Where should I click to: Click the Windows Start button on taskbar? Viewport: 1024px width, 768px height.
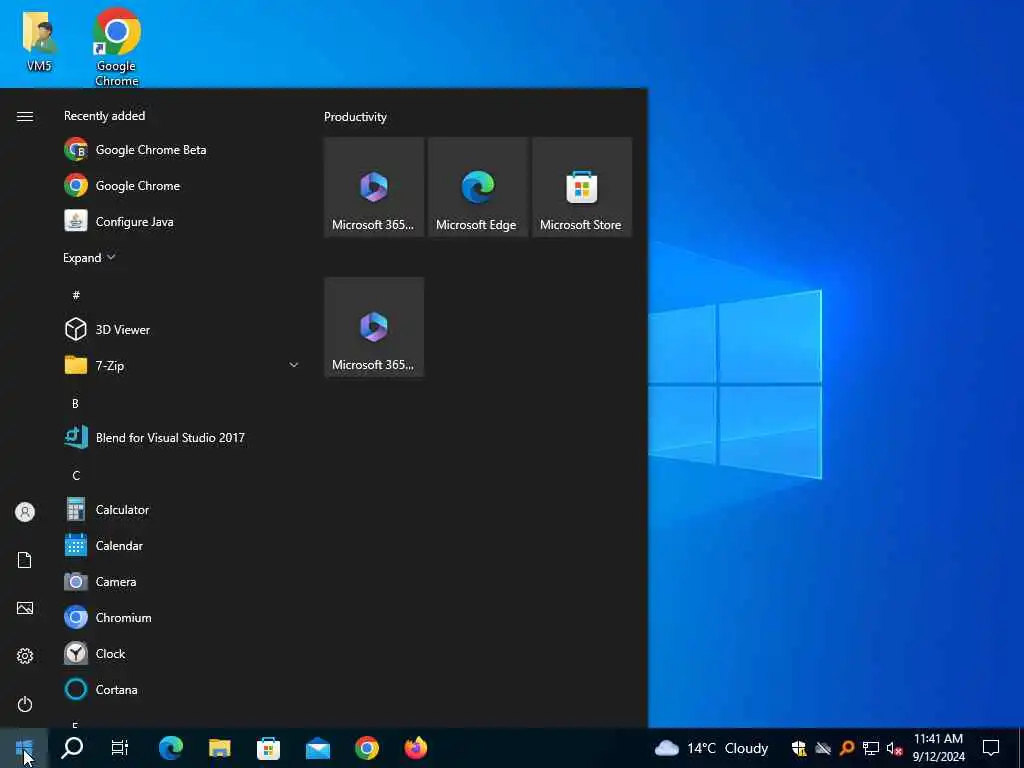pos(24,748)
